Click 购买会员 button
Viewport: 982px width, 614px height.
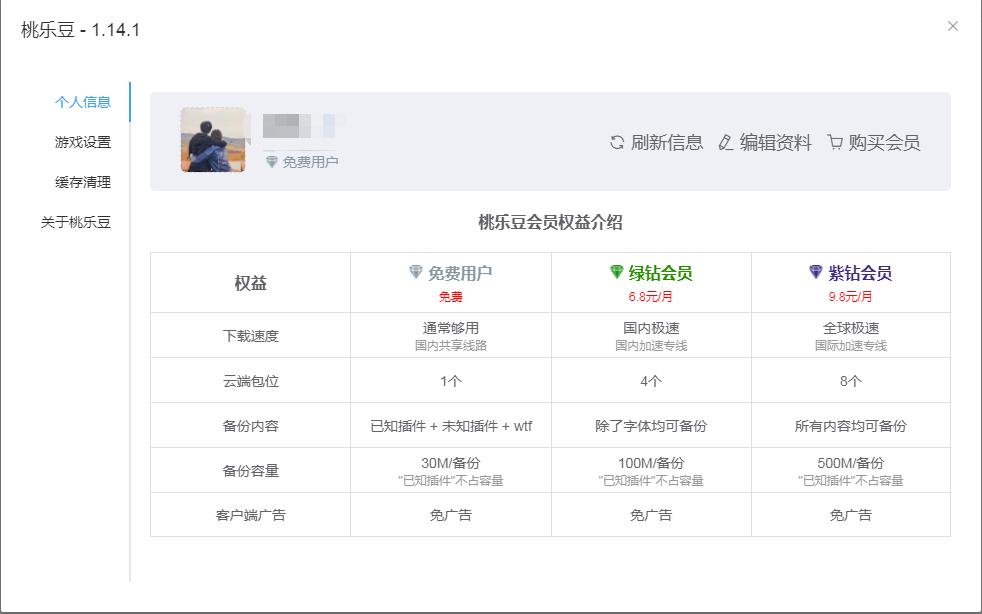pyautogui.click(x=874, y=143)
